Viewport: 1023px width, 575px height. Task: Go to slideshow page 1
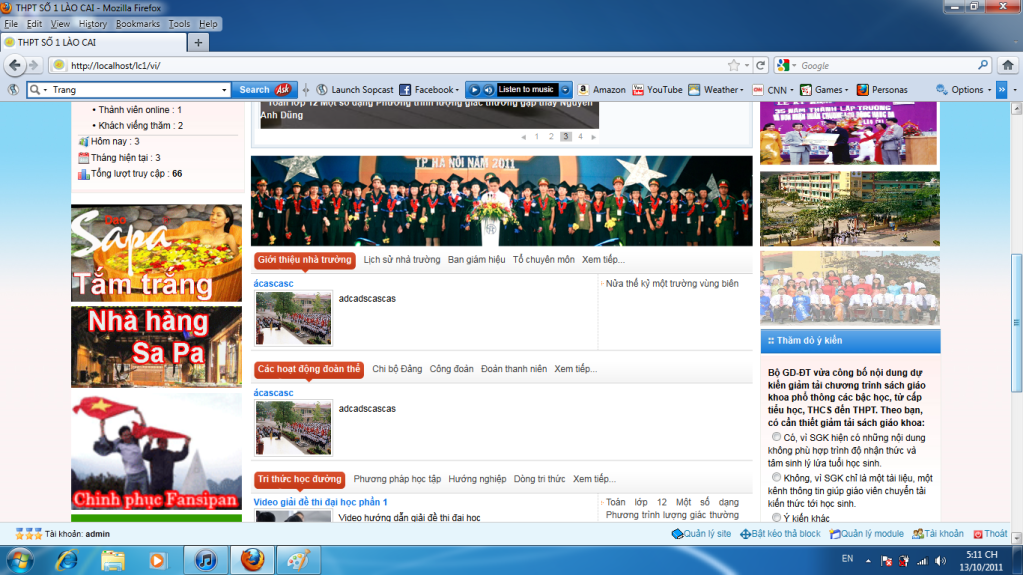[537, 137]
